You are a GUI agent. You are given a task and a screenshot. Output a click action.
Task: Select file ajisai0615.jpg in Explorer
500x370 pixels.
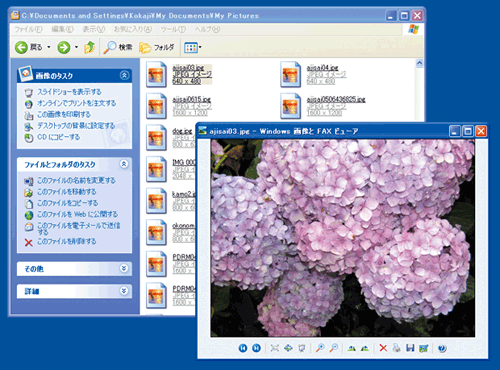[x=179, y=106]
